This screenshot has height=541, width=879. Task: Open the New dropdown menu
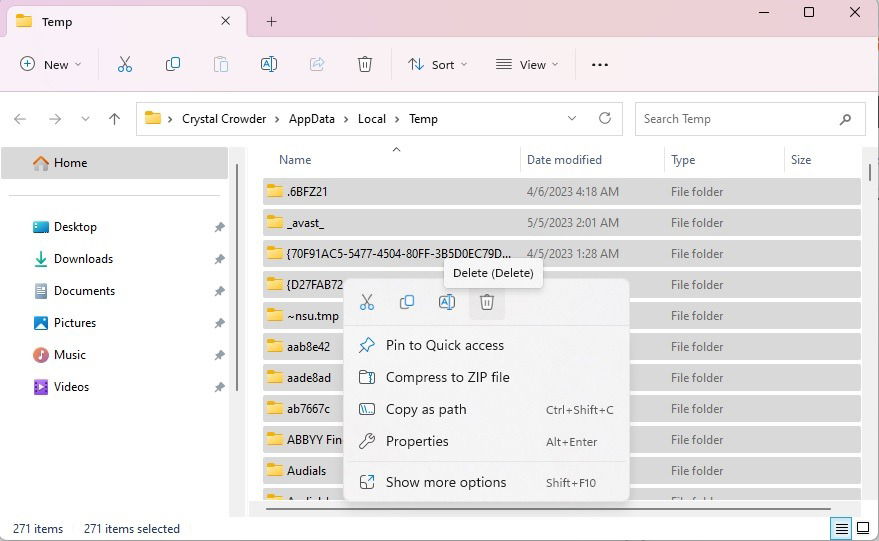tap(50, 64)
